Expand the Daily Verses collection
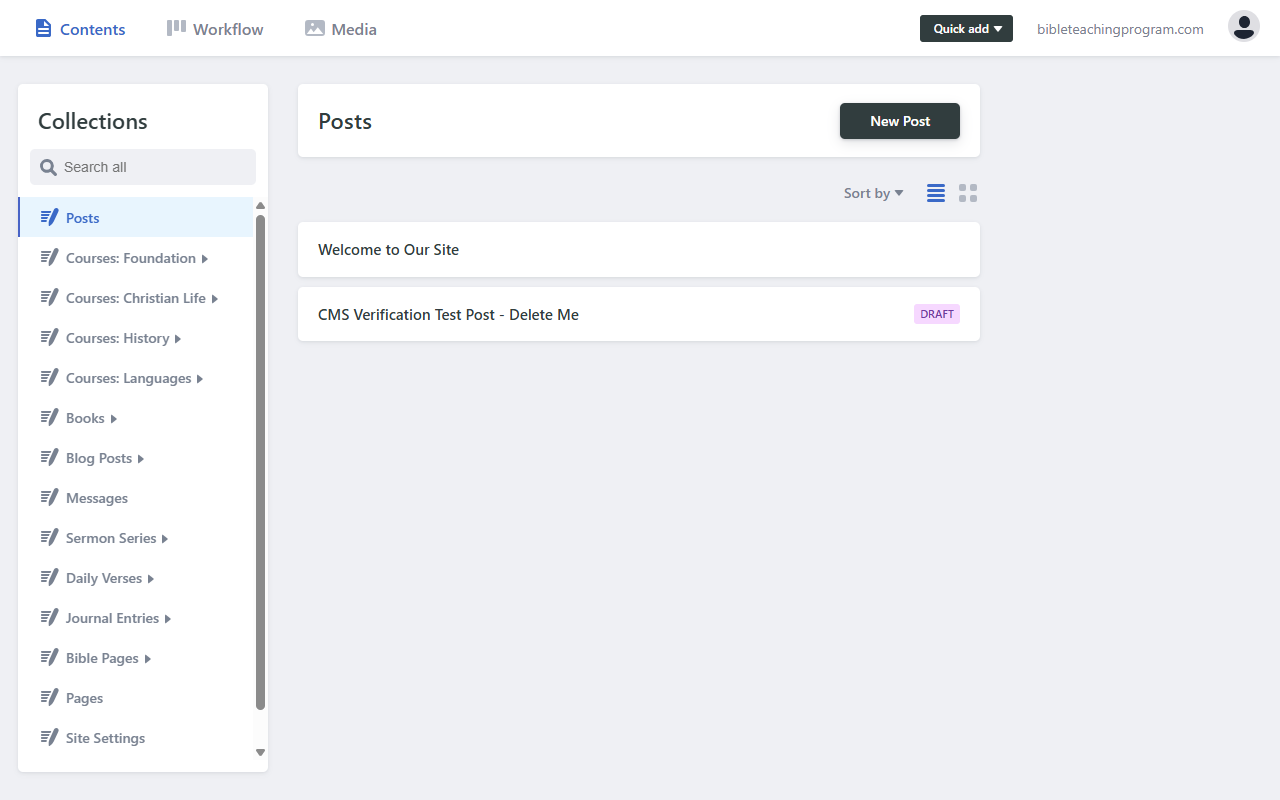 click(150, 577)
